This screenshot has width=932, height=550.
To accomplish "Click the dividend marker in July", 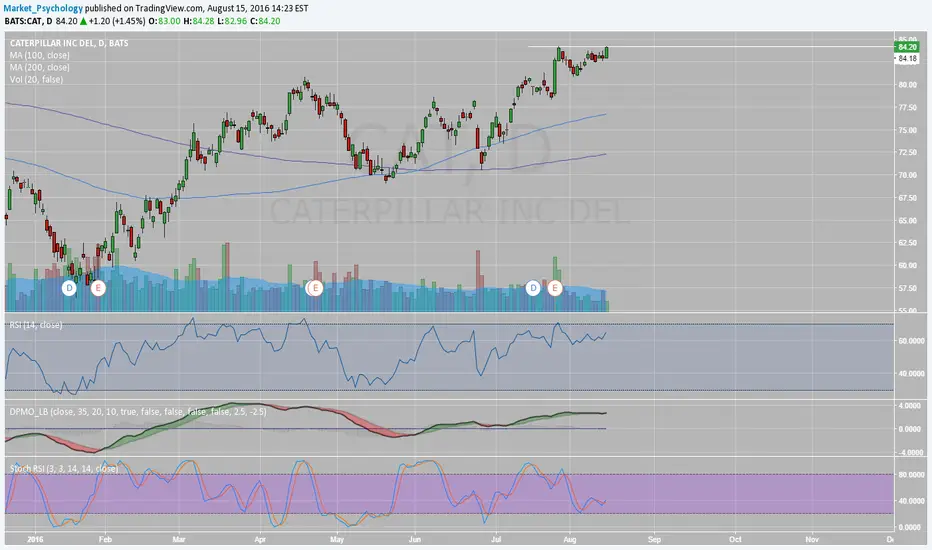I will (x=533, y=288).
